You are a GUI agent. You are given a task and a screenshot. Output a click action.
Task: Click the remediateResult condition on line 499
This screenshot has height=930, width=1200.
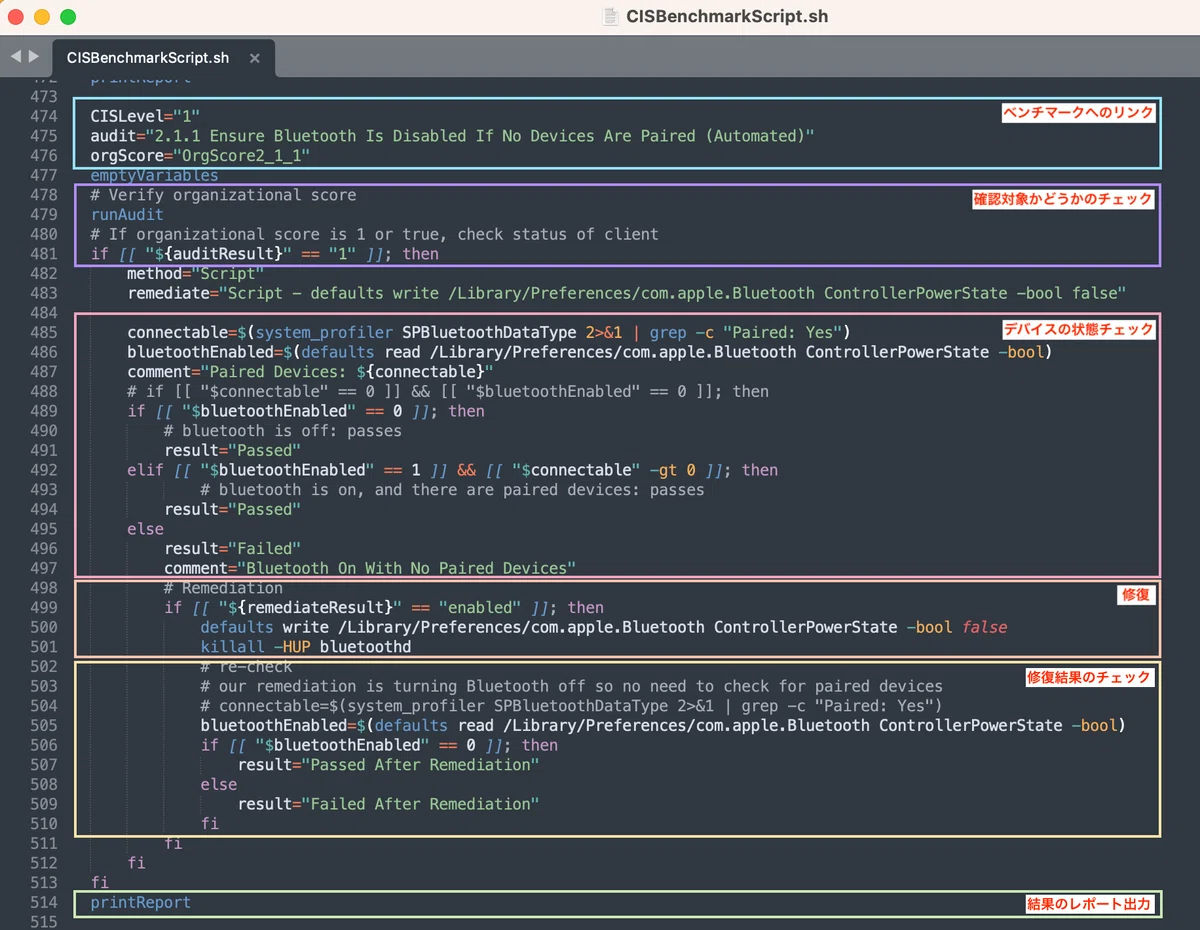[384, 607]
